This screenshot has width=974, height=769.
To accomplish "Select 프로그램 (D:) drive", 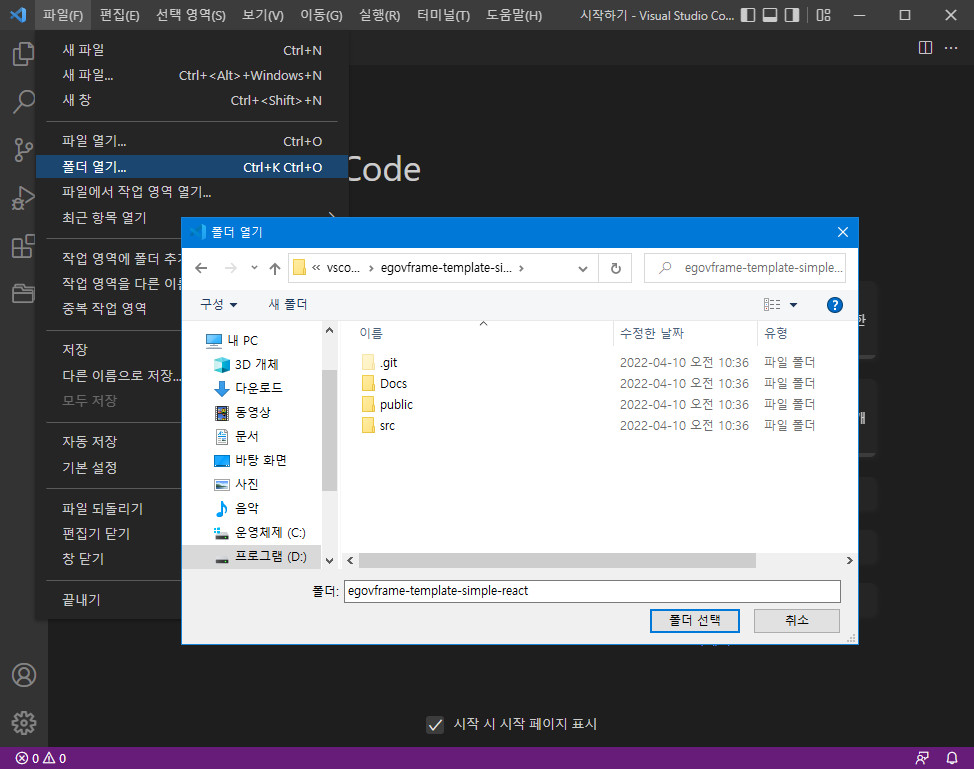I will pos(252,557).
